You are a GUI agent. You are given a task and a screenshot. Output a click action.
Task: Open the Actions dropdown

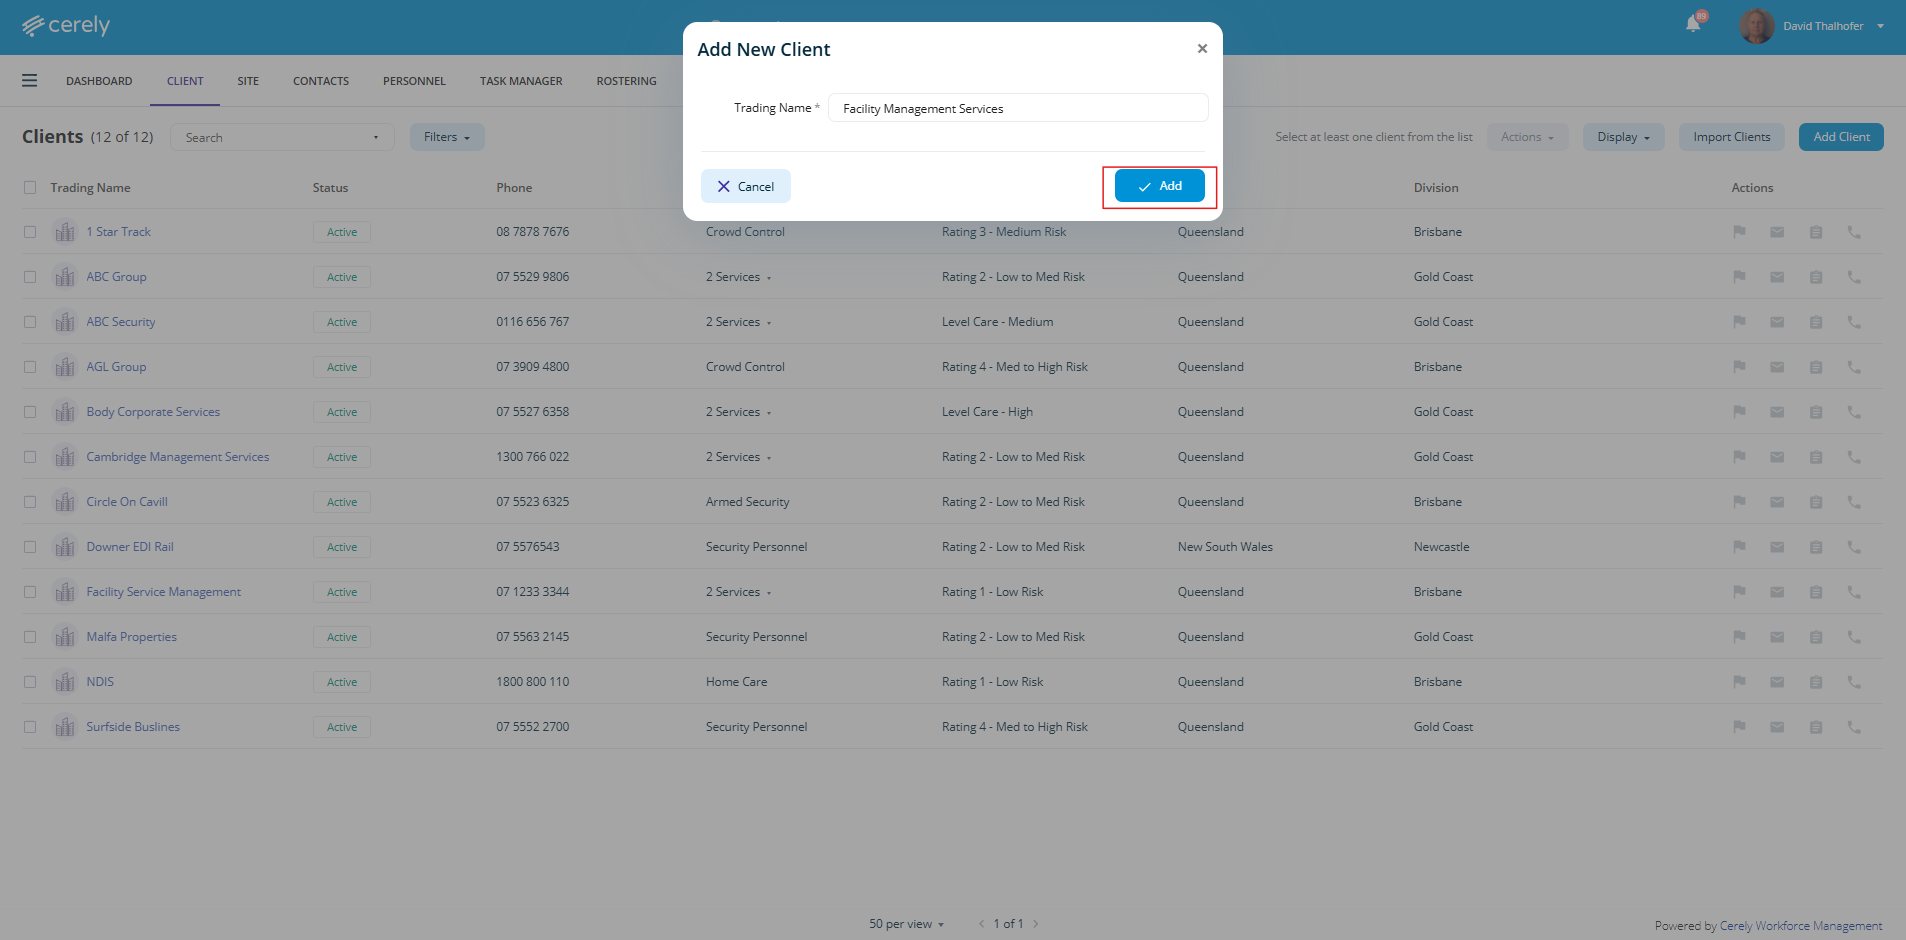[x=1527, y=137]
